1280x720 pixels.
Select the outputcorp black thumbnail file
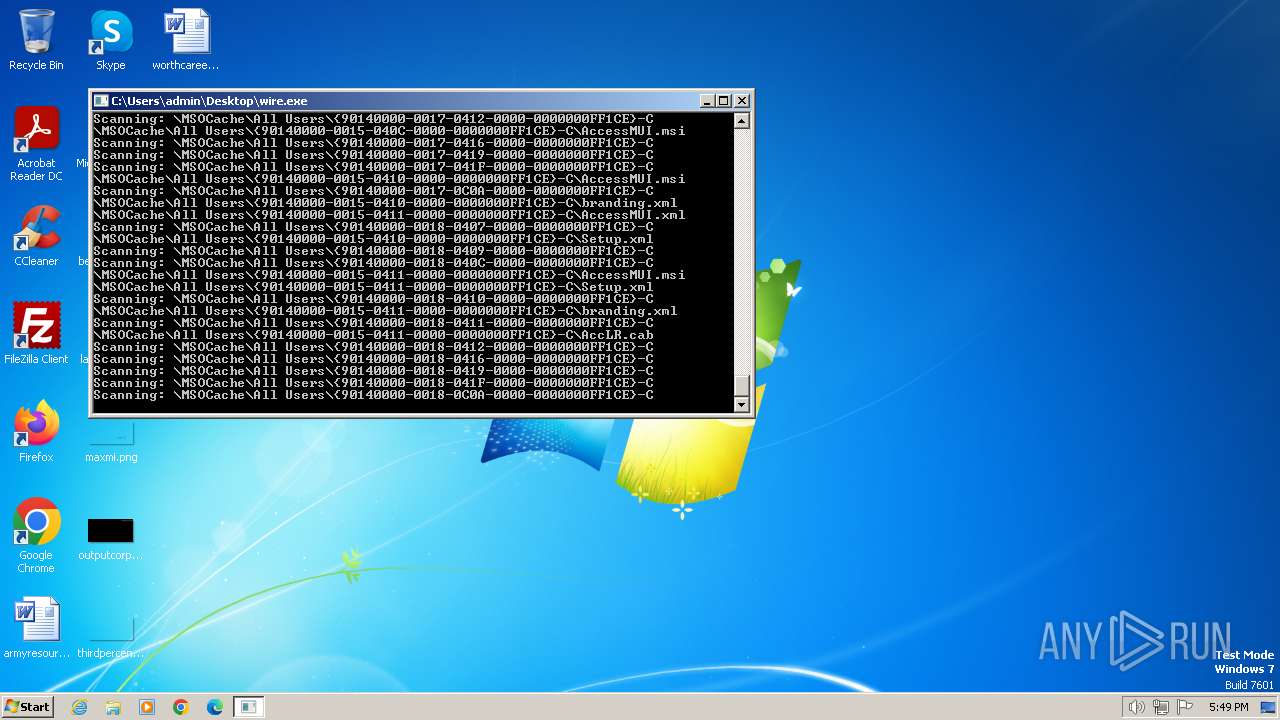click(x=110, y=539)
